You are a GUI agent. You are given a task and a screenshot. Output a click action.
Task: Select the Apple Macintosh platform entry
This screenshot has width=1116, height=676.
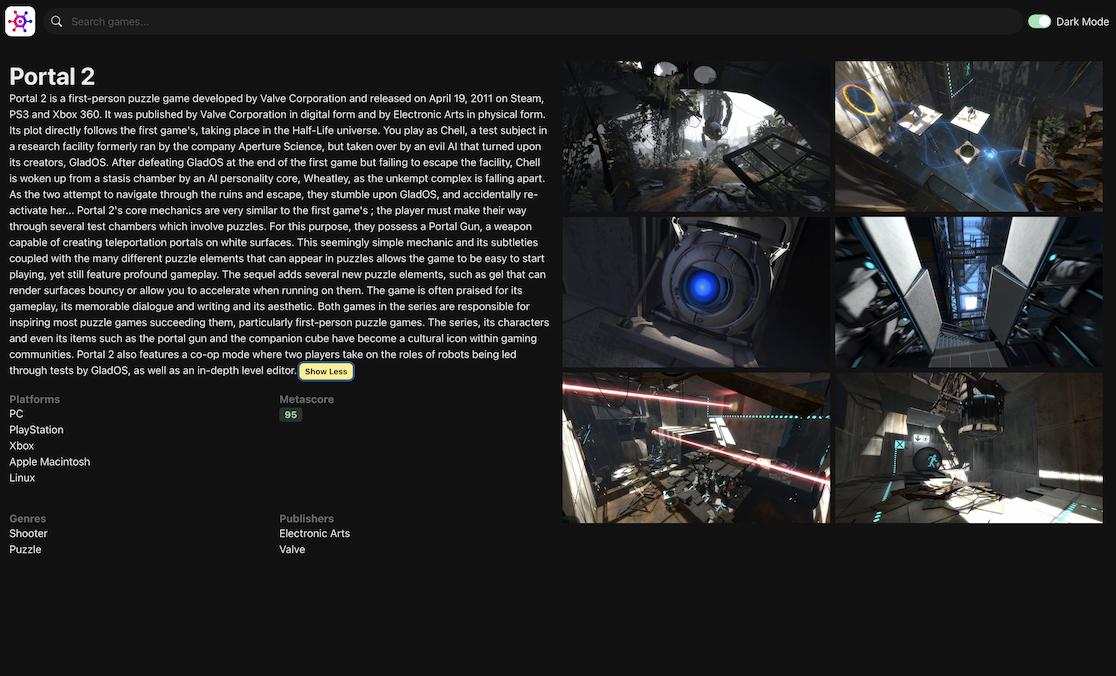(x=50, y=462)
